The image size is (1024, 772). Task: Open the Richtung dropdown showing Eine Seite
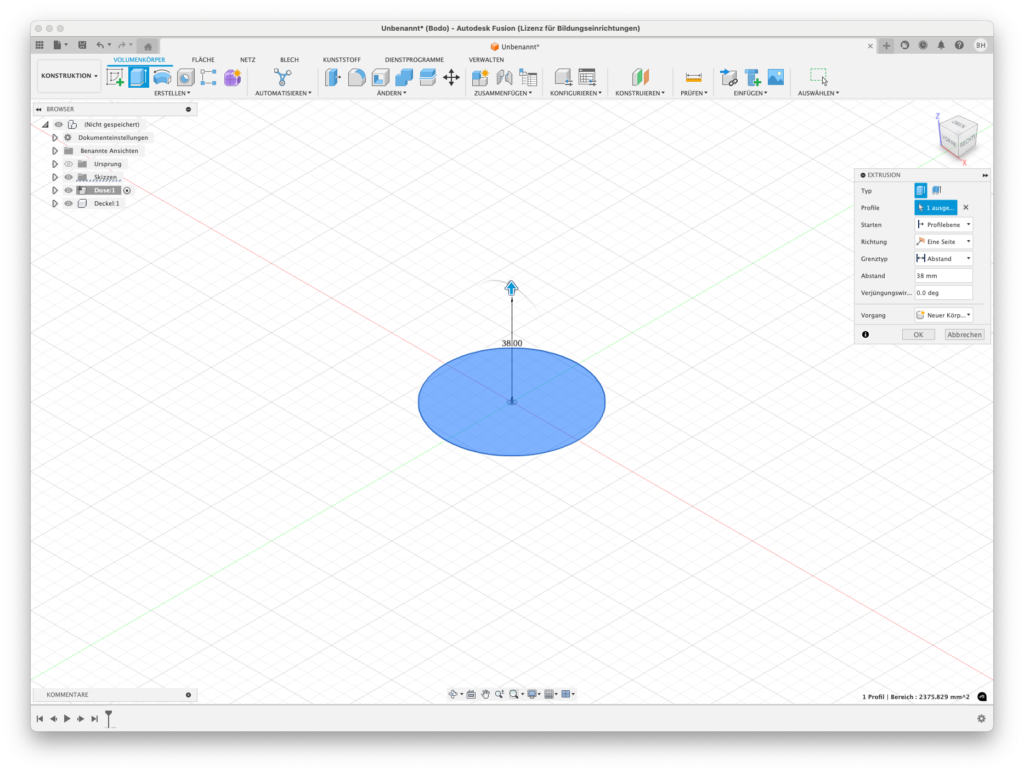943,242
